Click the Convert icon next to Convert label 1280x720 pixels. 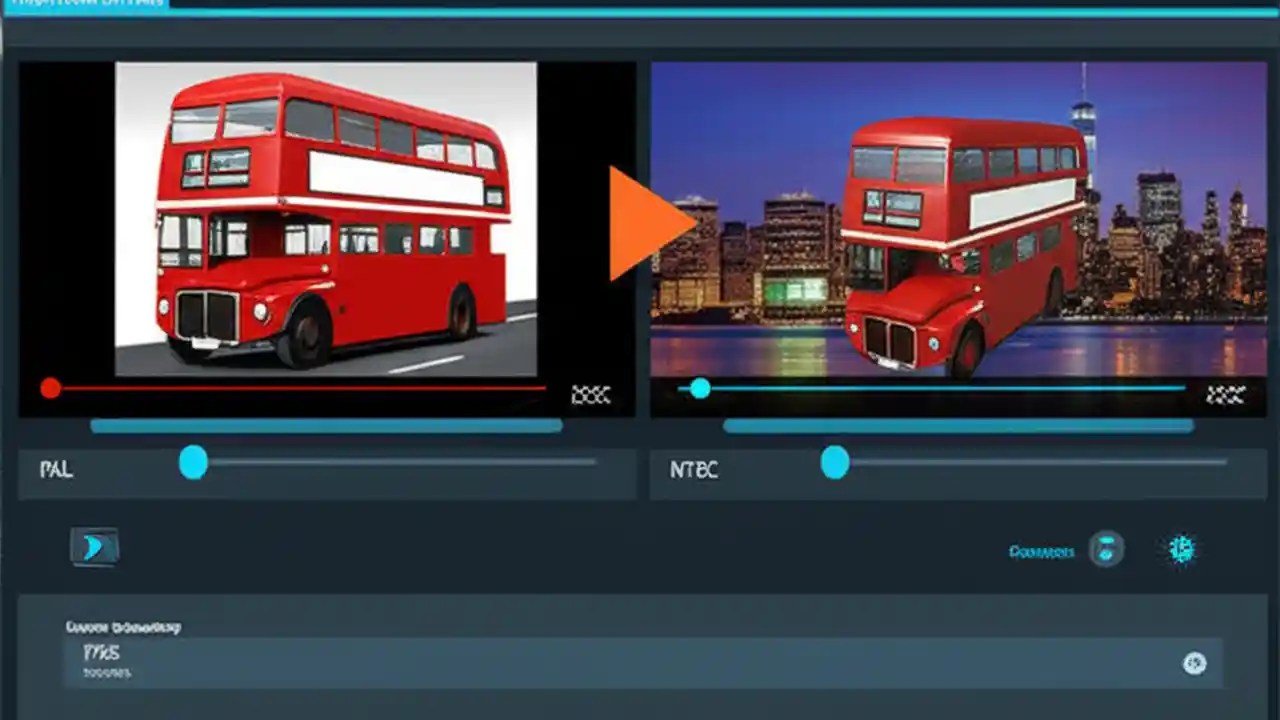point(1106,549)
